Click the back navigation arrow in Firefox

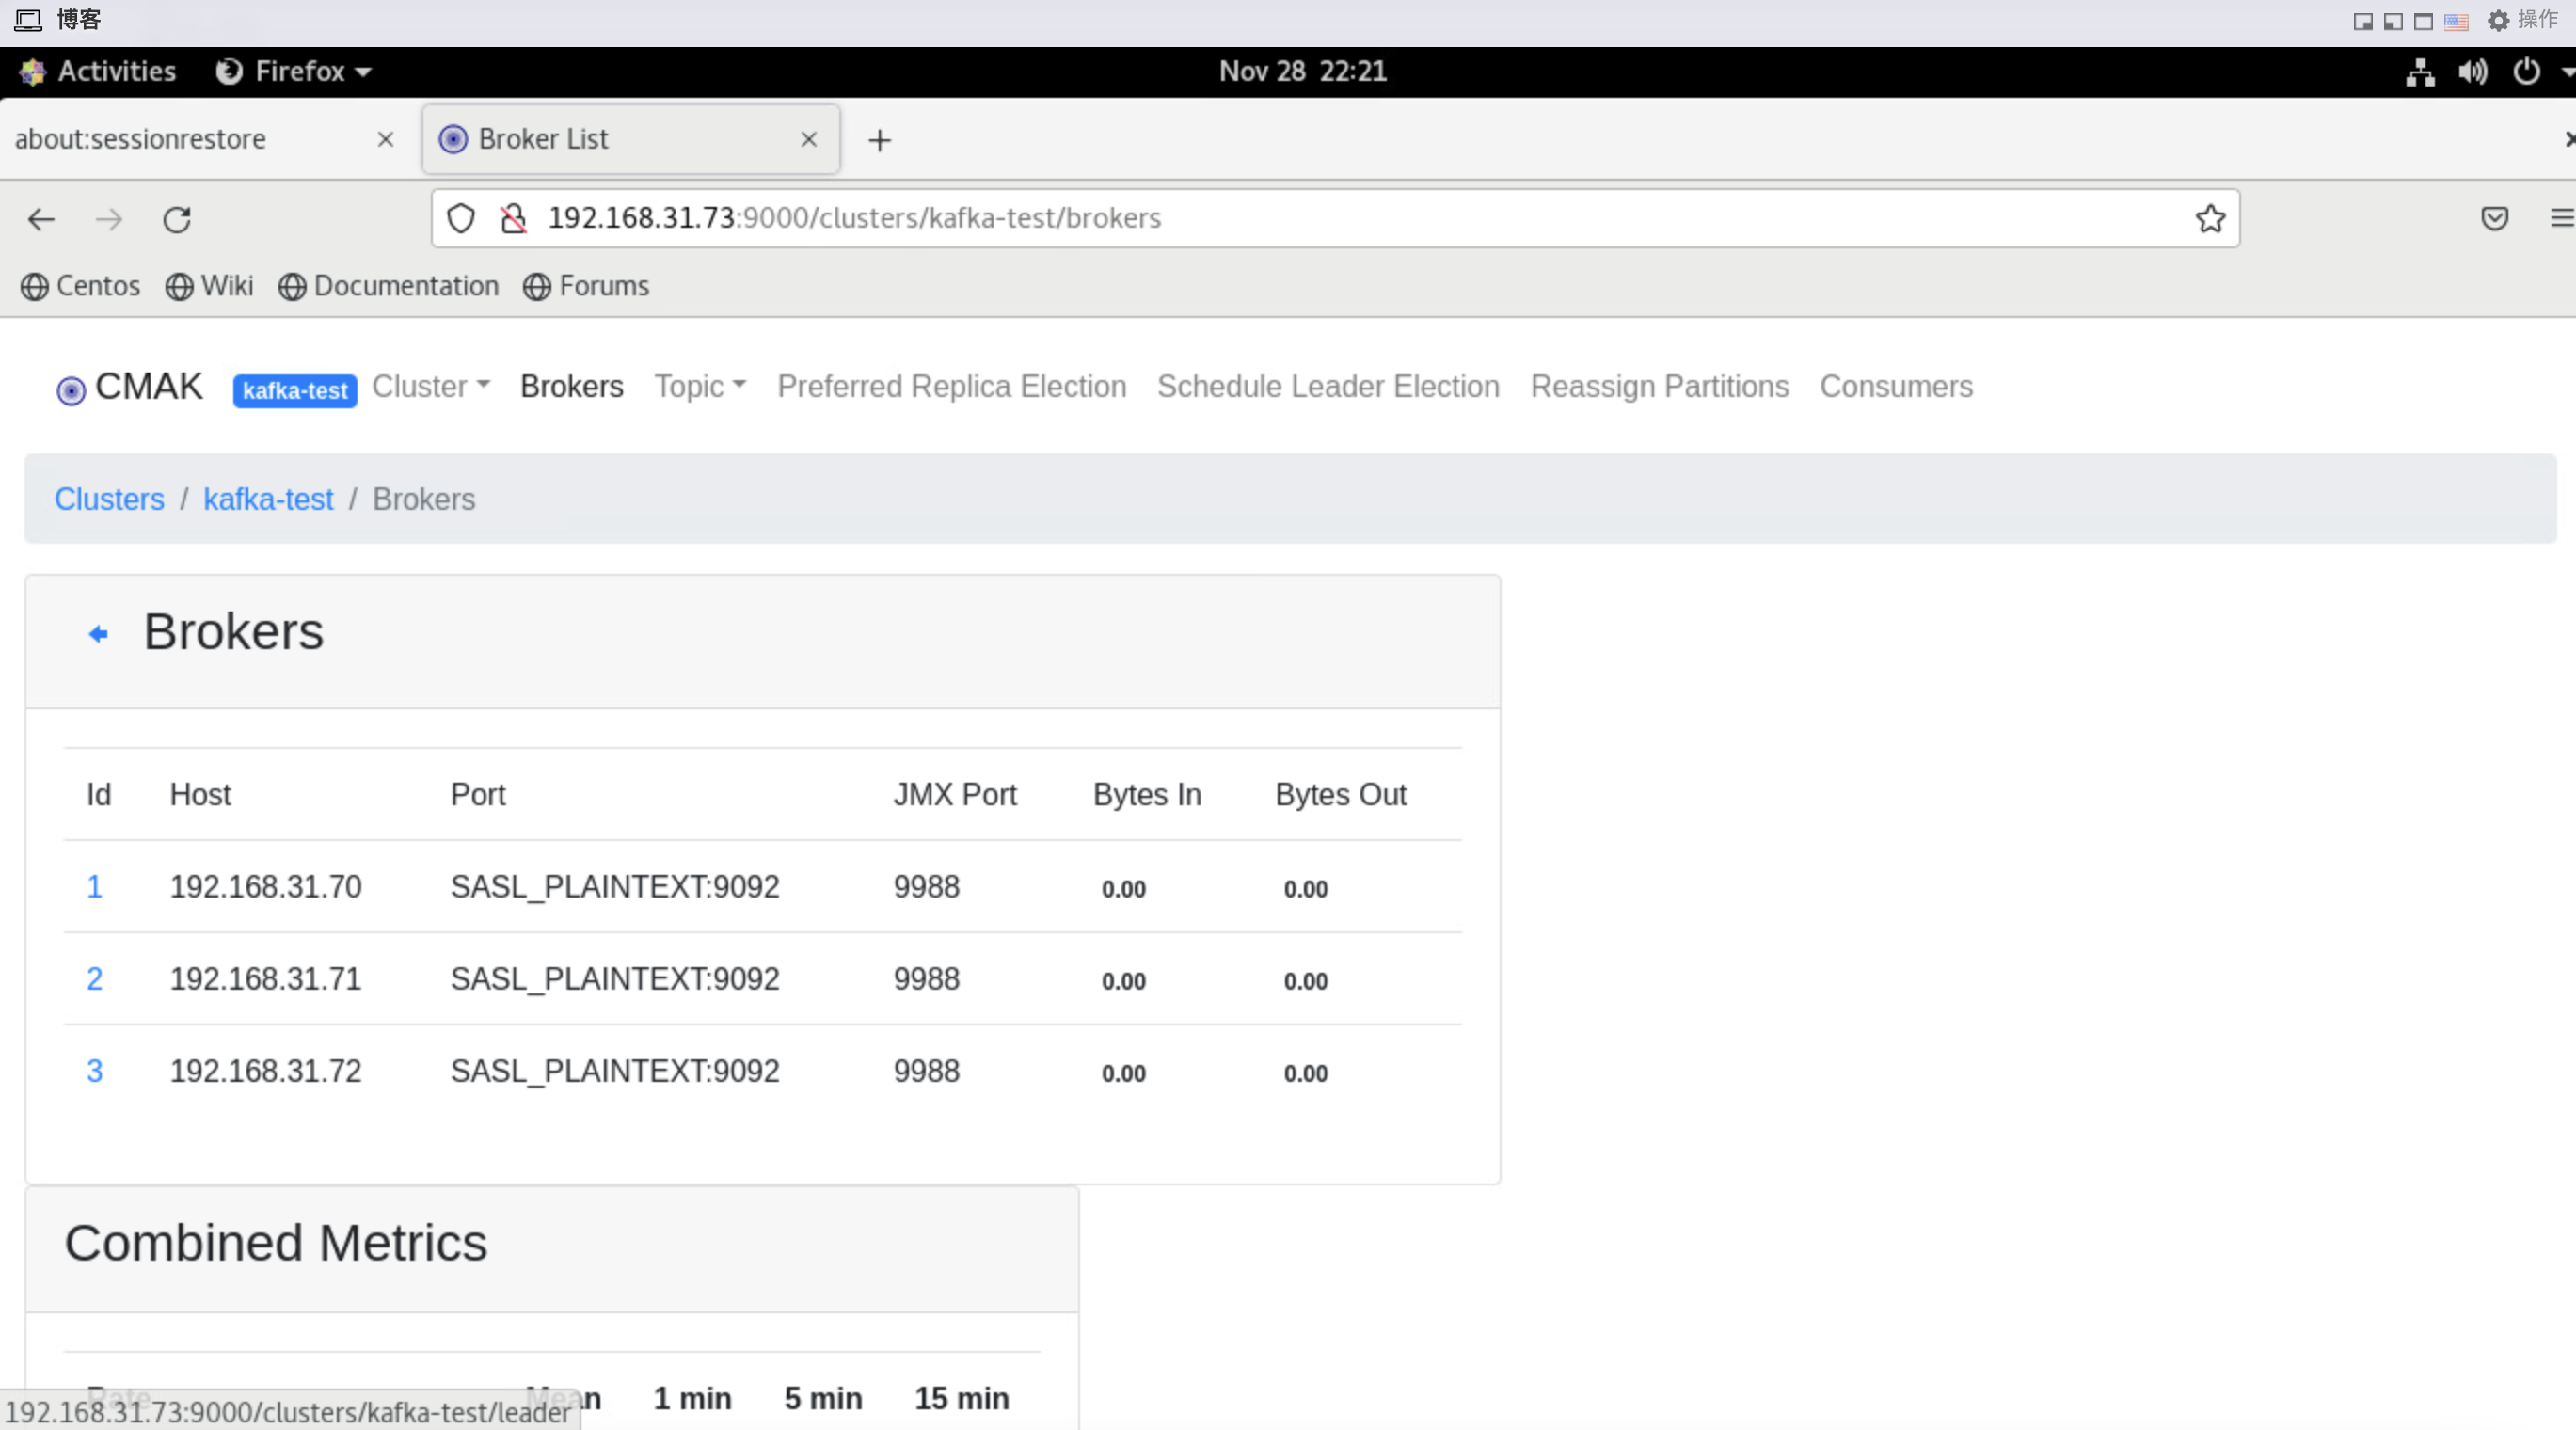[41, 219]
